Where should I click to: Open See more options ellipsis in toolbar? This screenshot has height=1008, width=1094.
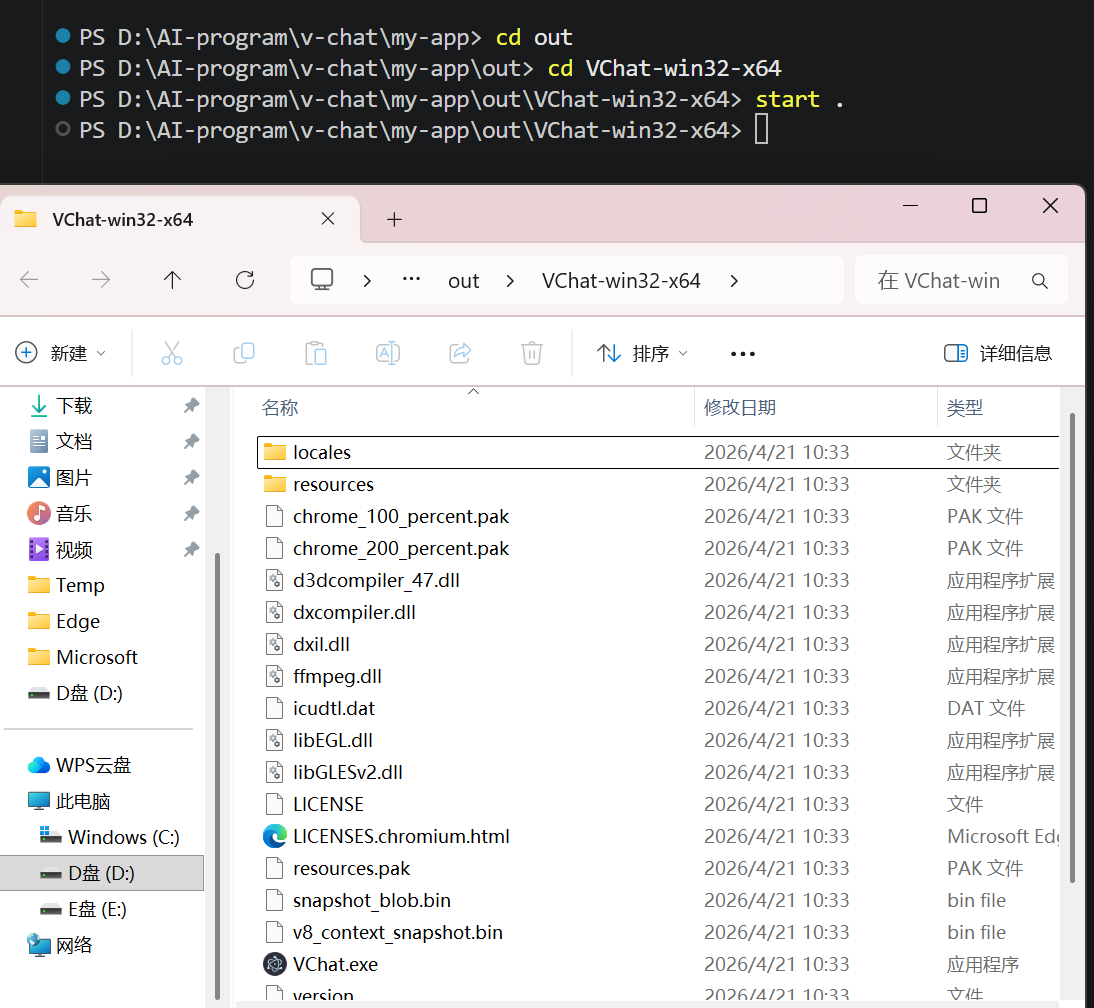[742, 354]
